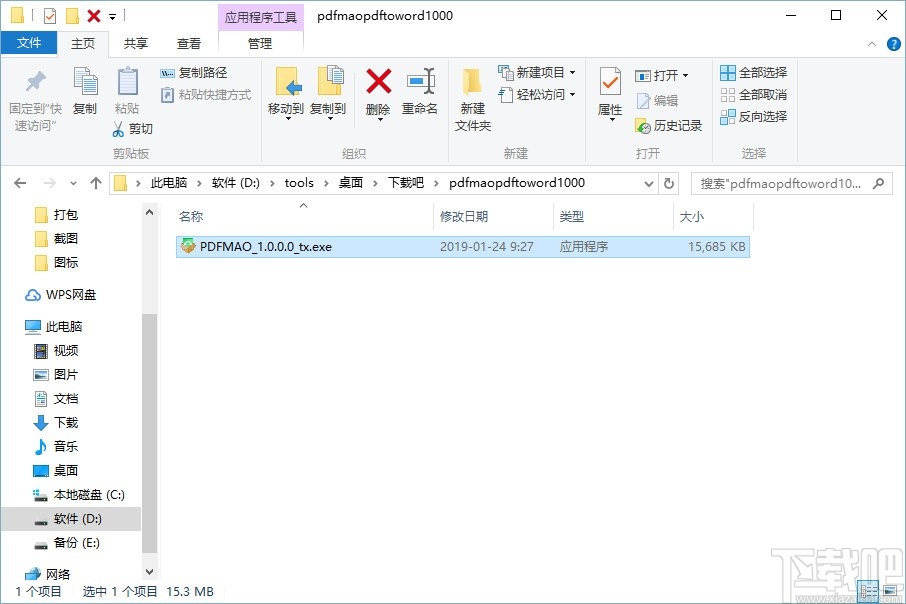Open the recent locations dropdown arrow
The image size is (906, 604).
tap(73, 183)
